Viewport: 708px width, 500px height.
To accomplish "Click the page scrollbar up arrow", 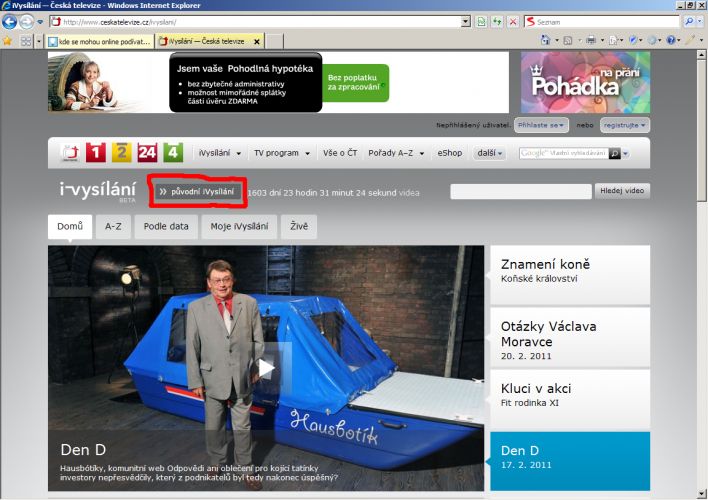I will (x=701, y=55).
